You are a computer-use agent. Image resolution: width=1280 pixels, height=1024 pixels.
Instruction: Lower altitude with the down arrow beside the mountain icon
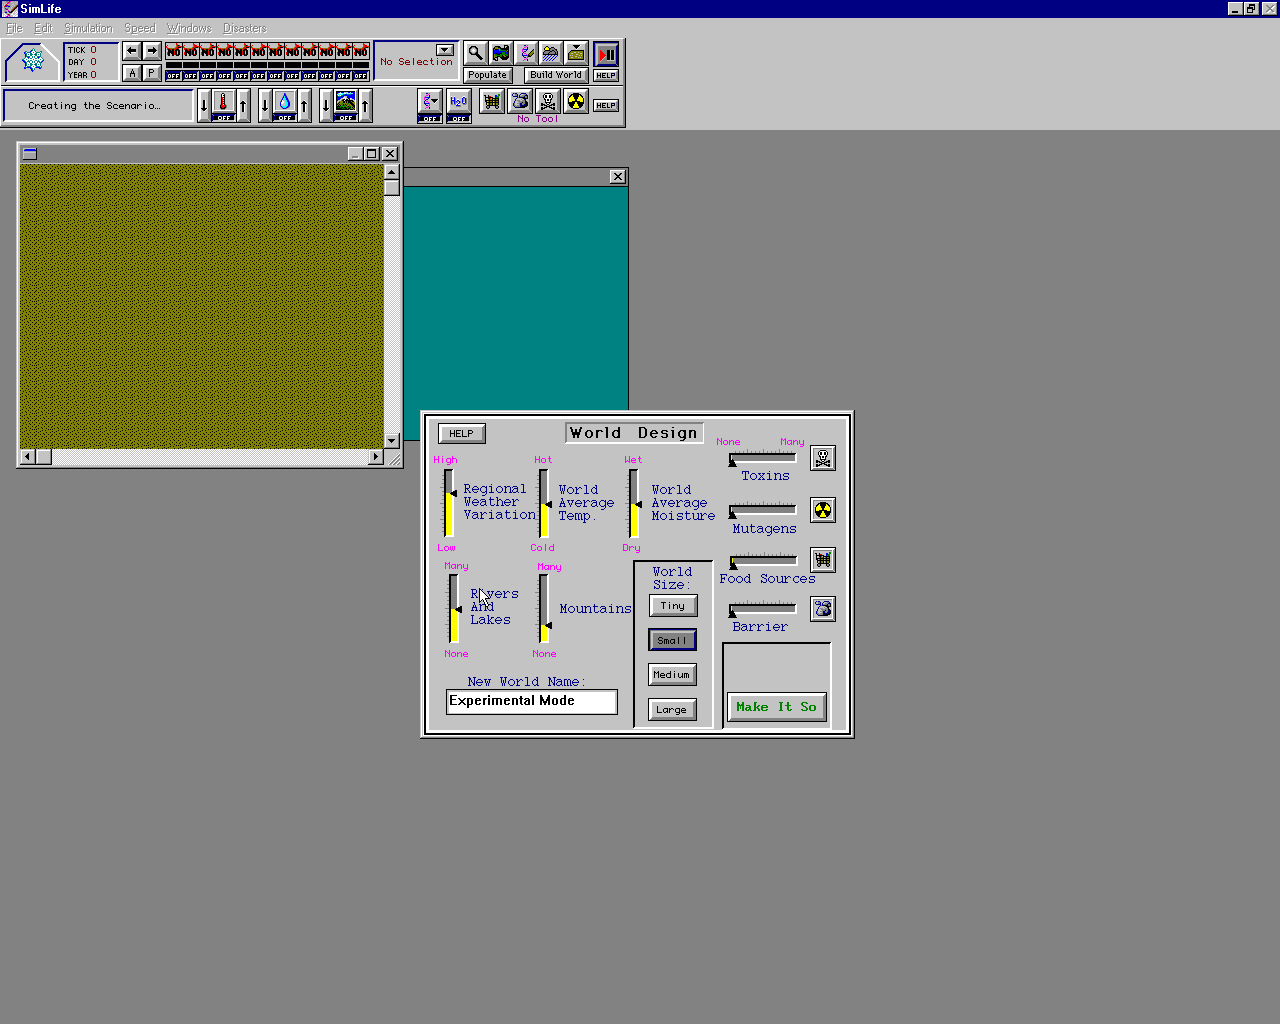coord(326,105)
